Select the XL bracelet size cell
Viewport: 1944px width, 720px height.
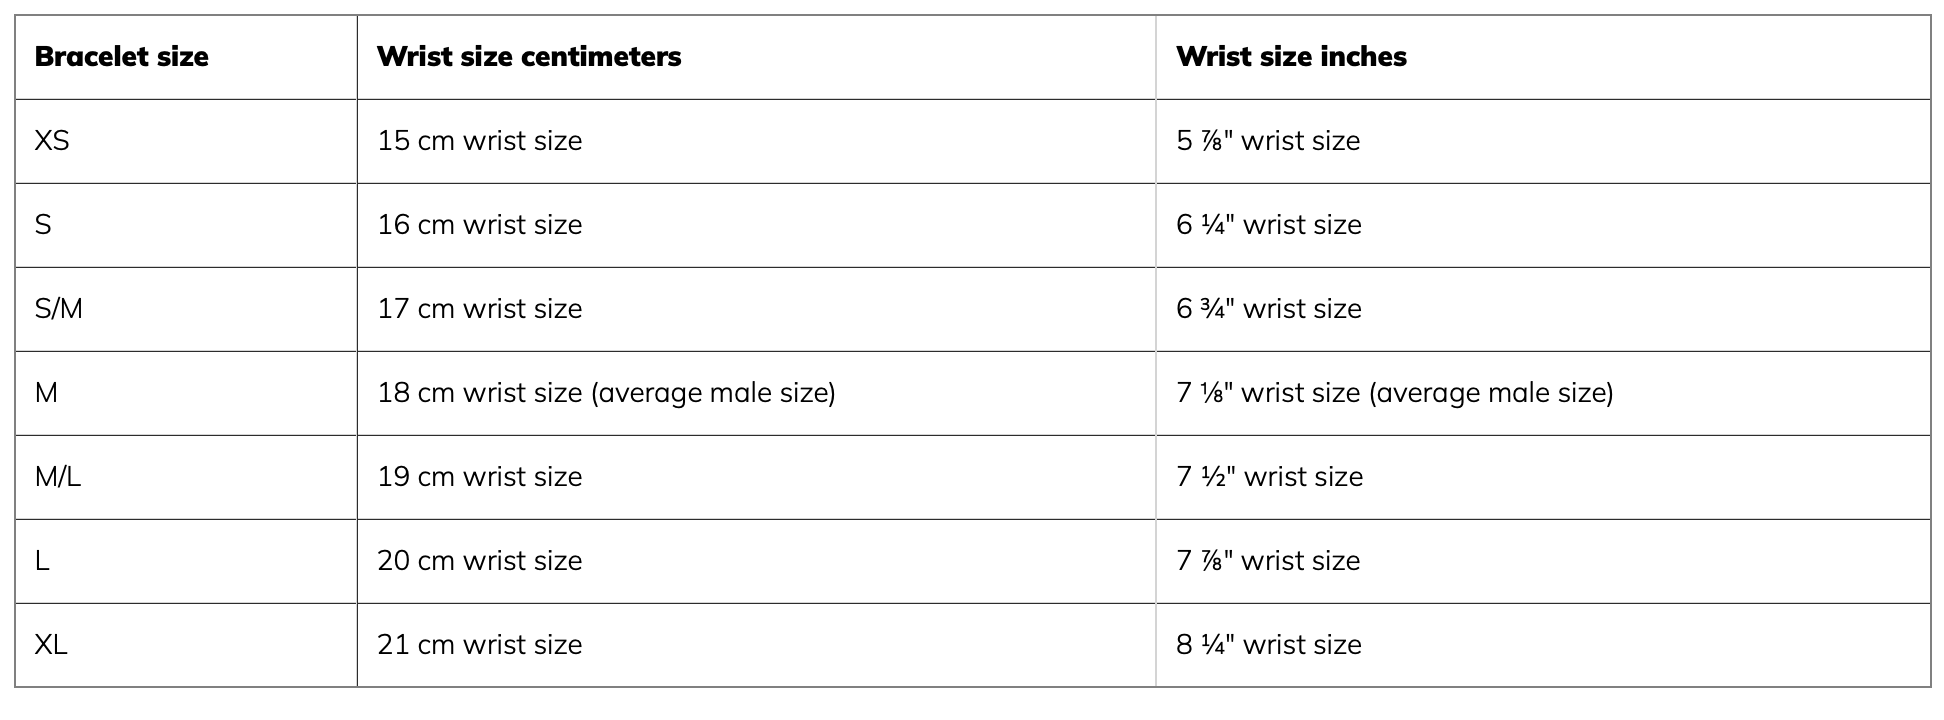[51, 645]
